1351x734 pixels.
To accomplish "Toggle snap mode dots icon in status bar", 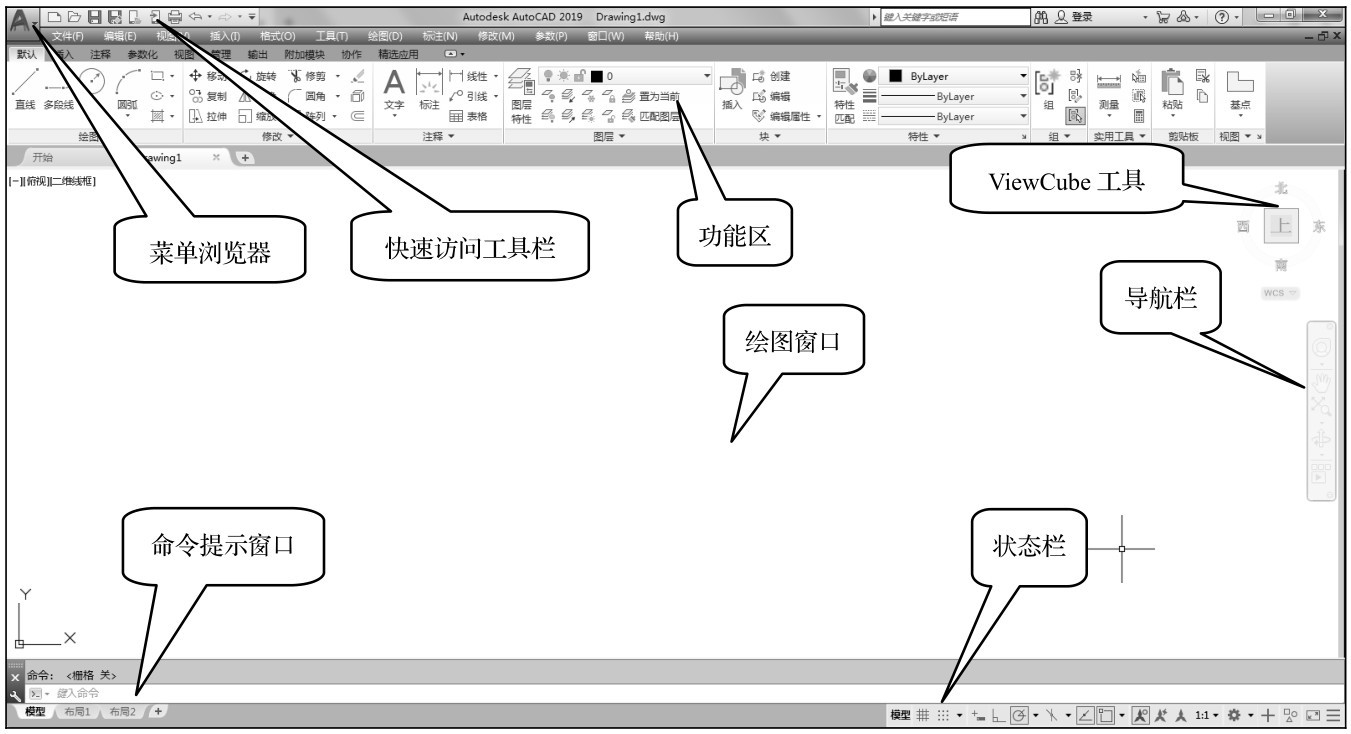I will pos(945,714).
